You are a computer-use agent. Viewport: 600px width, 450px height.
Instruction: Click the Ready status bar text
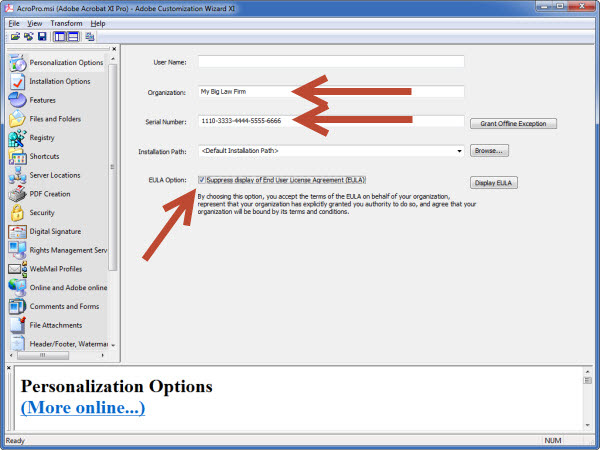pos(15,440)
